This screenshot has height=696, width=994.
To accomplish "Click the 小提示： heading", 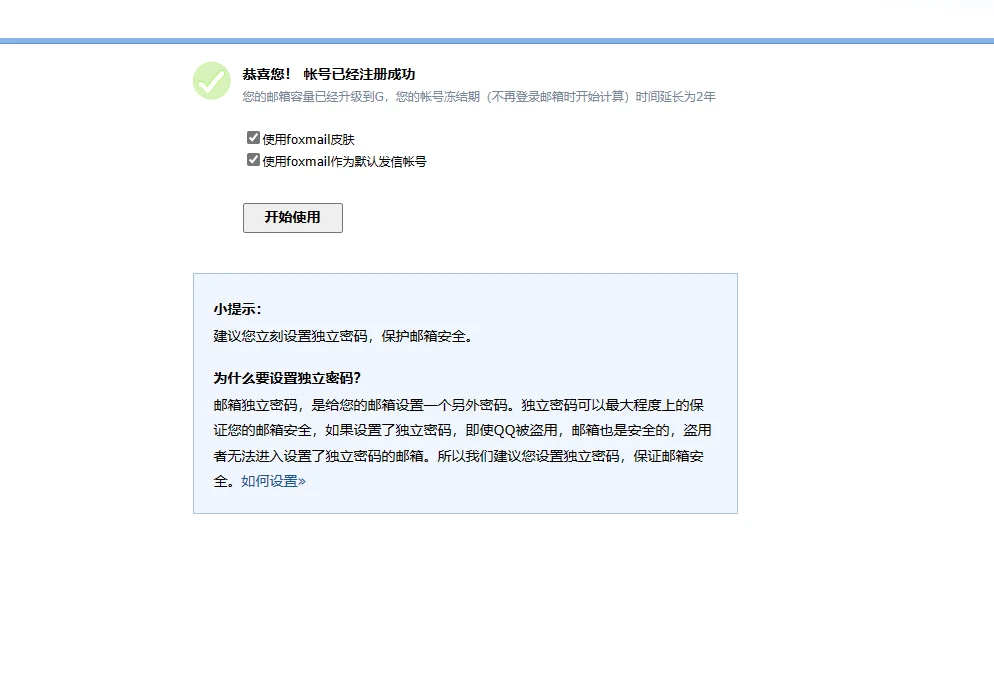I will (237, 309).
